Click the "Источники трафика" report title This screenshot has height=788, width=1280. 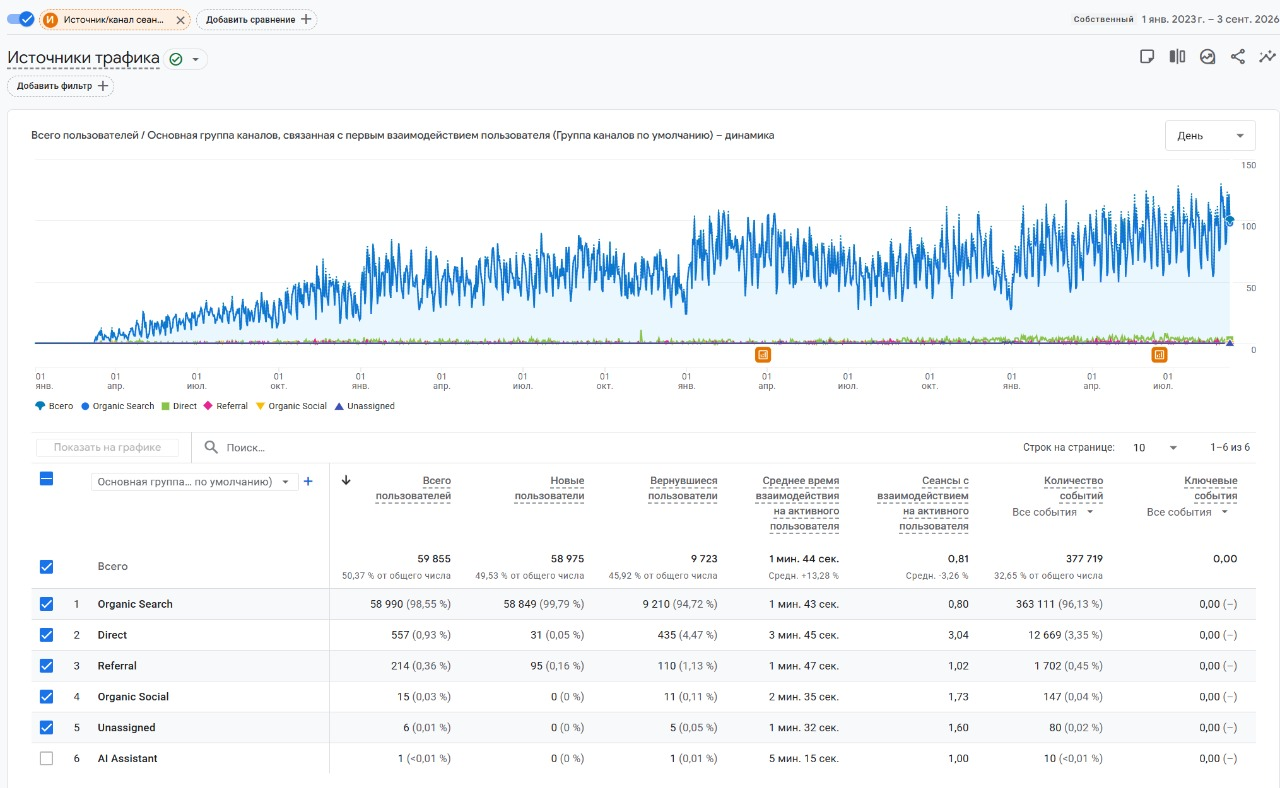[x=83, y=58]
